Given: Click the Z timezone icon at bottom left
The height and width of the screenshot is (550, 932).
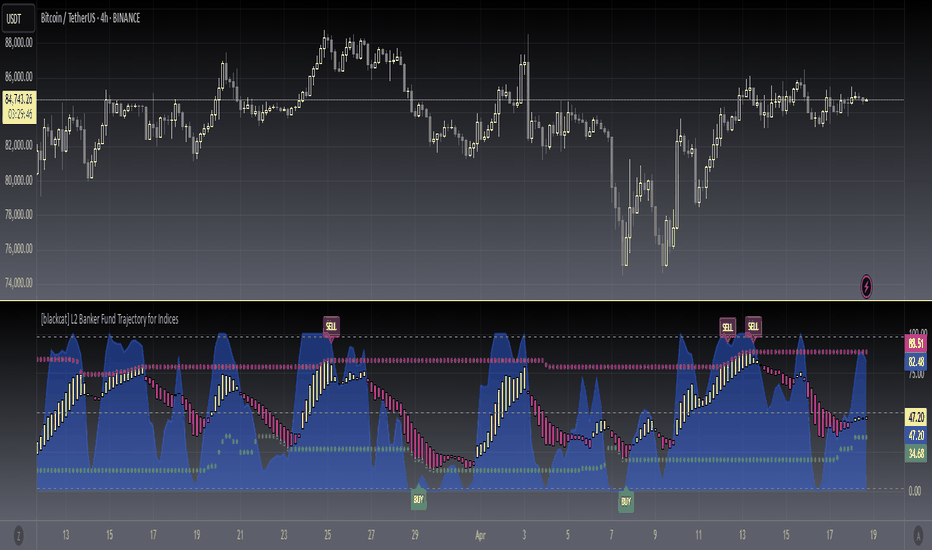Looking at the screenshot, I should [x=18, y=536].
